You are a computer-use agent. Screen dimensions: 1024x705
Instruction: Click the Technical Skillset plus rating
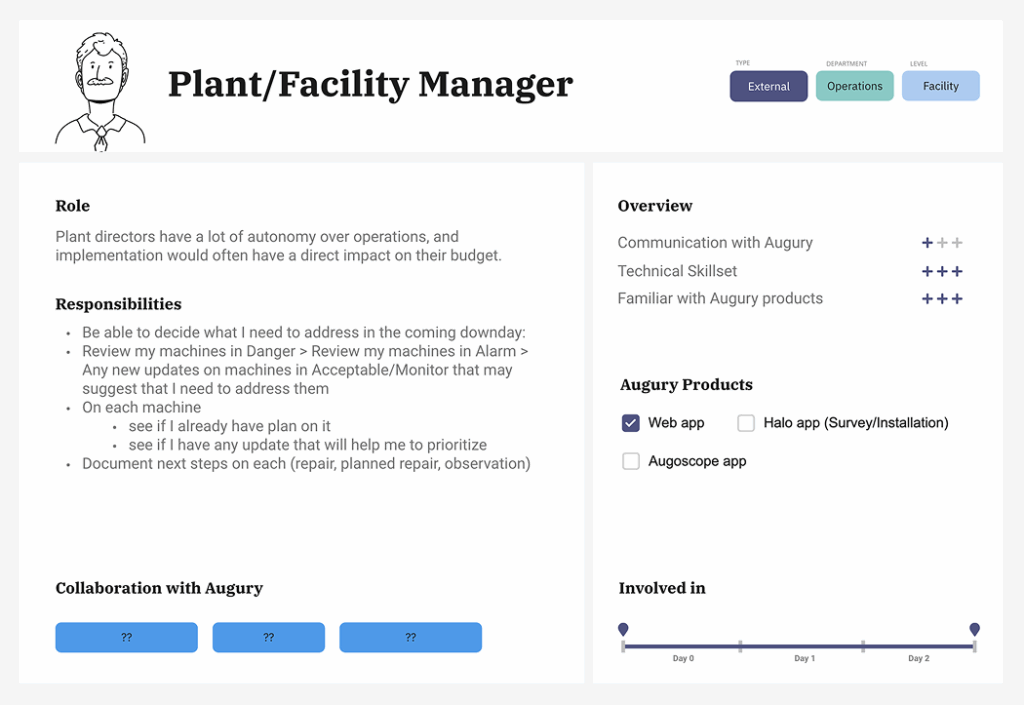(x=942, y=271)
